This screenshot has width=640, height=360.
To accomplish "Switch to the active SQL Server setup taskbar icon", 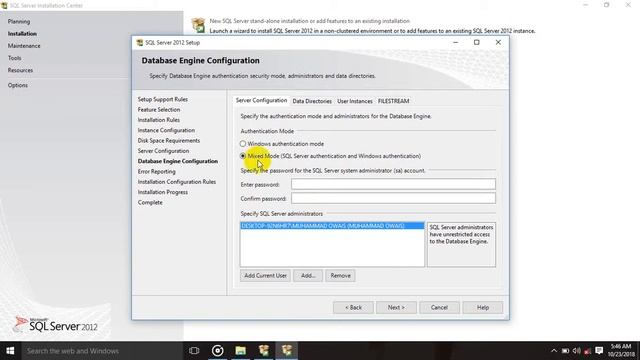I will [287, 351].
